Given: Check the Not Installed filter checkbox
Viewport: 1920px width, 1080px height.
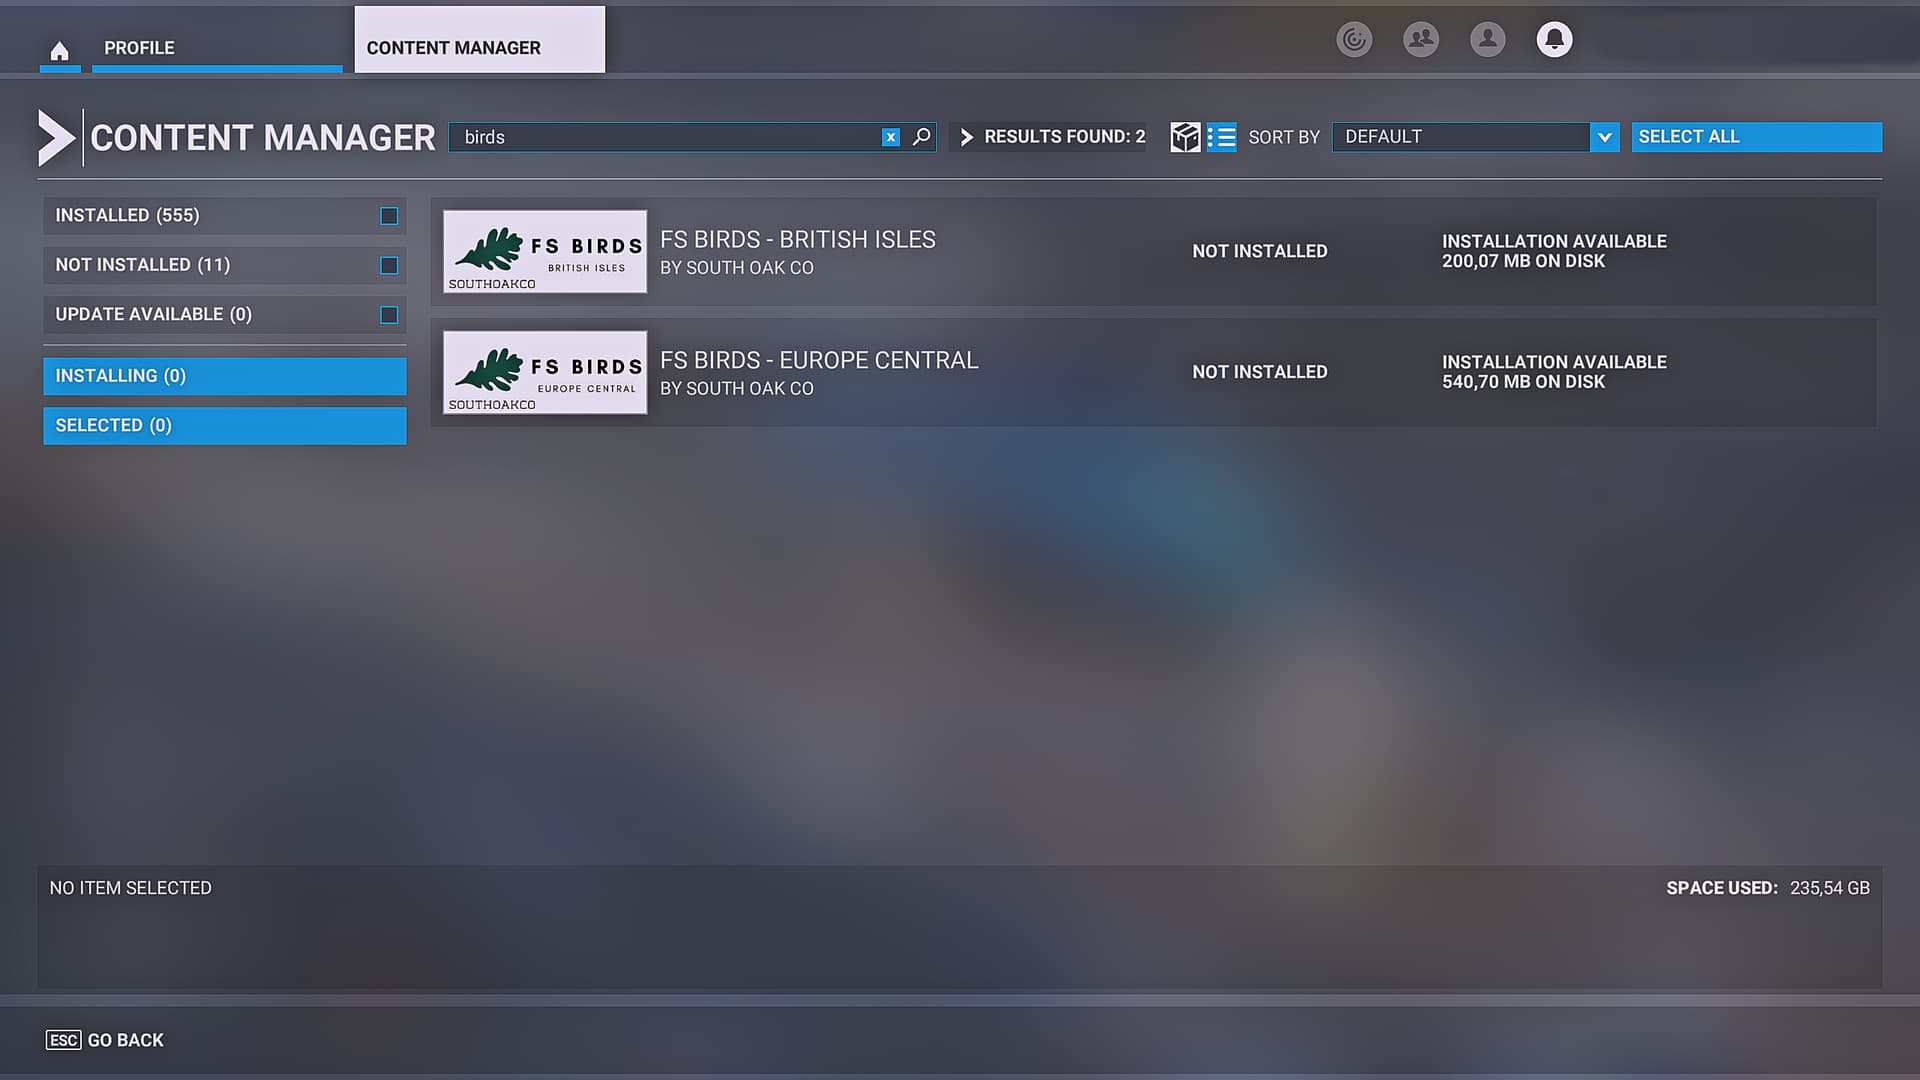Looking at the screenshot, I should point(388,265).
